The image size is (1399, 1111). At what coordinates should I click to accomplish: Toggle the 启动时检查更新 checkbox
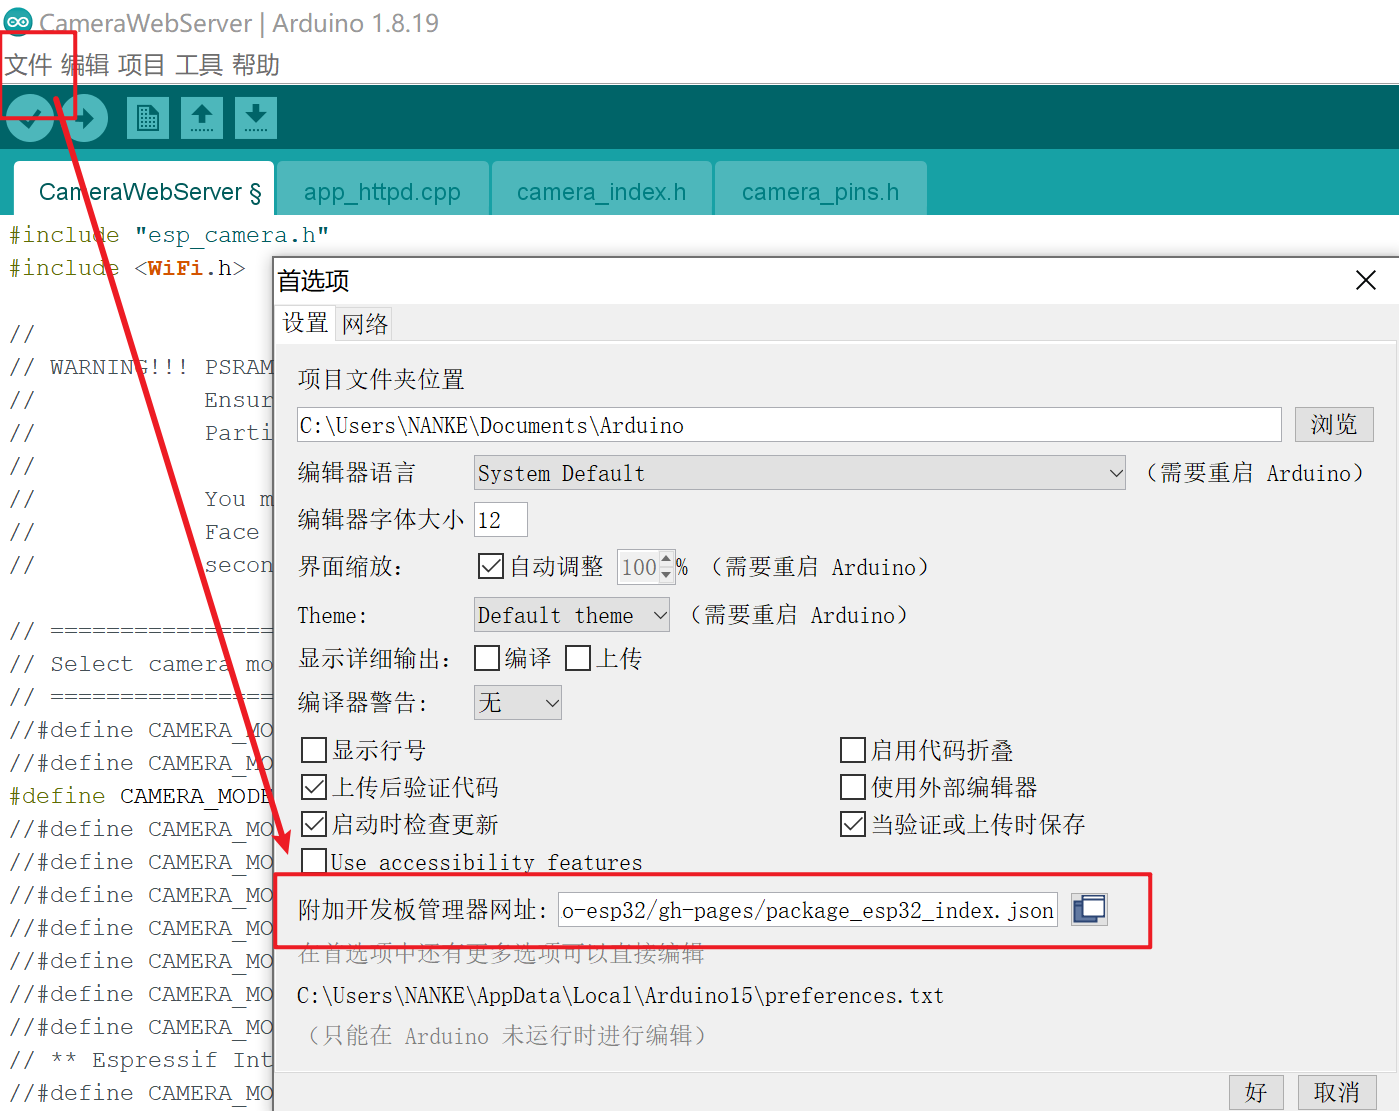coord(314,824)
